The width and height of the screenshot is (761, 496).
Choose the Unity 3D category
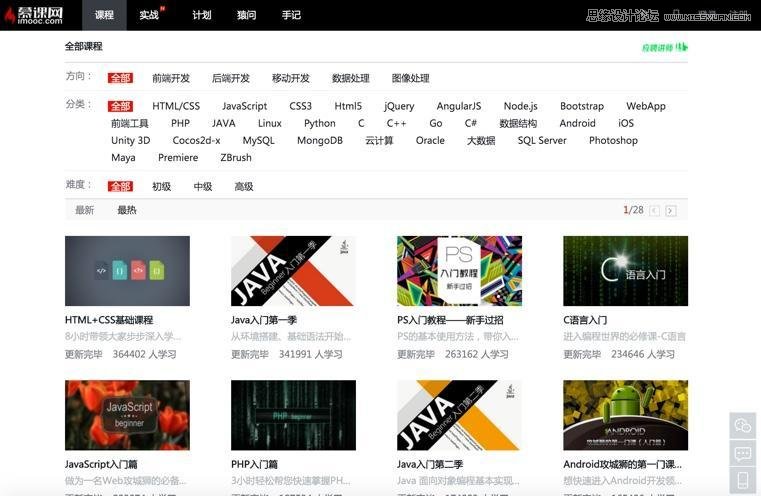(131, 141)
